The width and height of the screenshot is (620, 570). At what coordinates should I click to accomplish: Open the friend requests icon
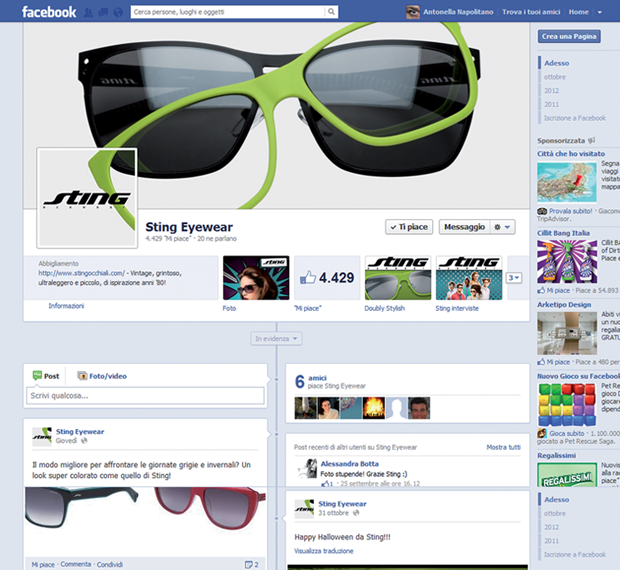tap(90, 12)
